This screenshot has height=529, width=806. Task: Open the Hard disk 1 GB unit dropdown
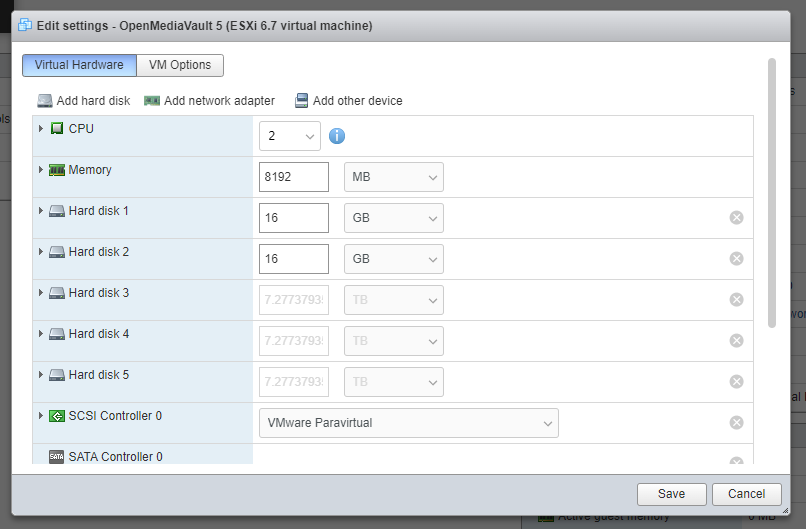pyautogui.click(x=394, y=218)
